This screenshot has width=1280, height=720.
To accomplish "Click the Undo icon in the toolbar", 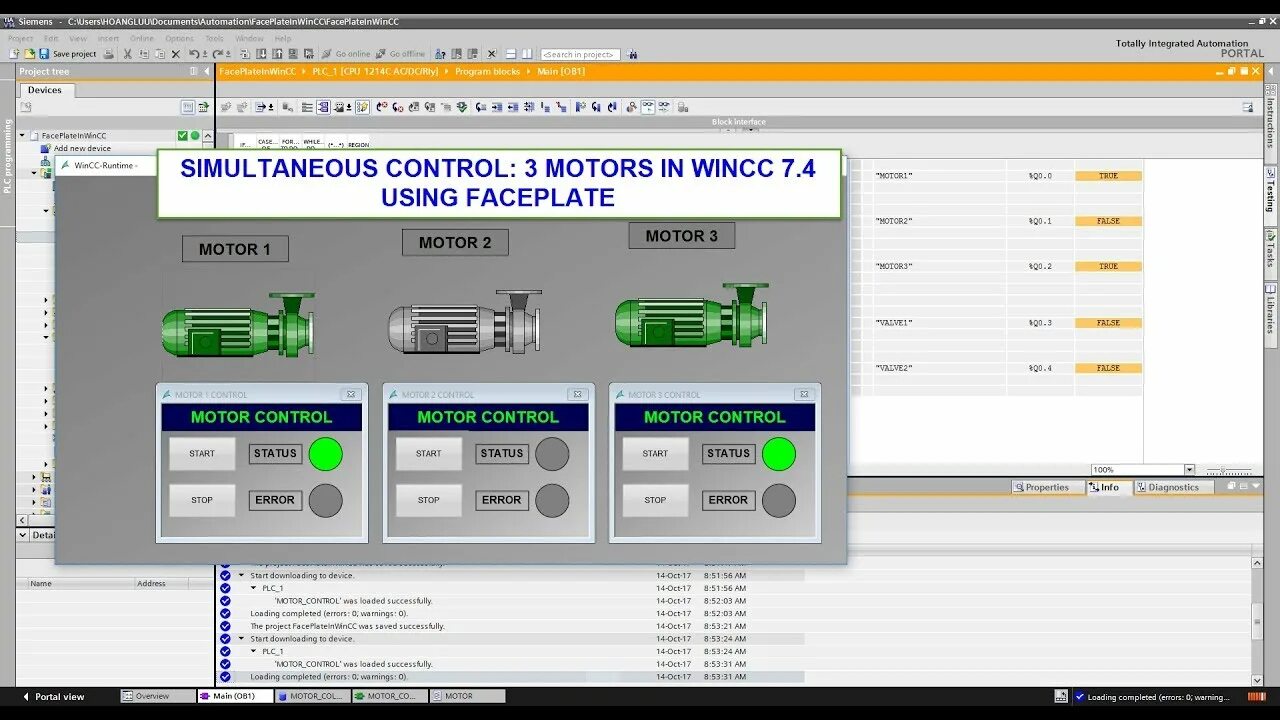I will coord(194,53).
